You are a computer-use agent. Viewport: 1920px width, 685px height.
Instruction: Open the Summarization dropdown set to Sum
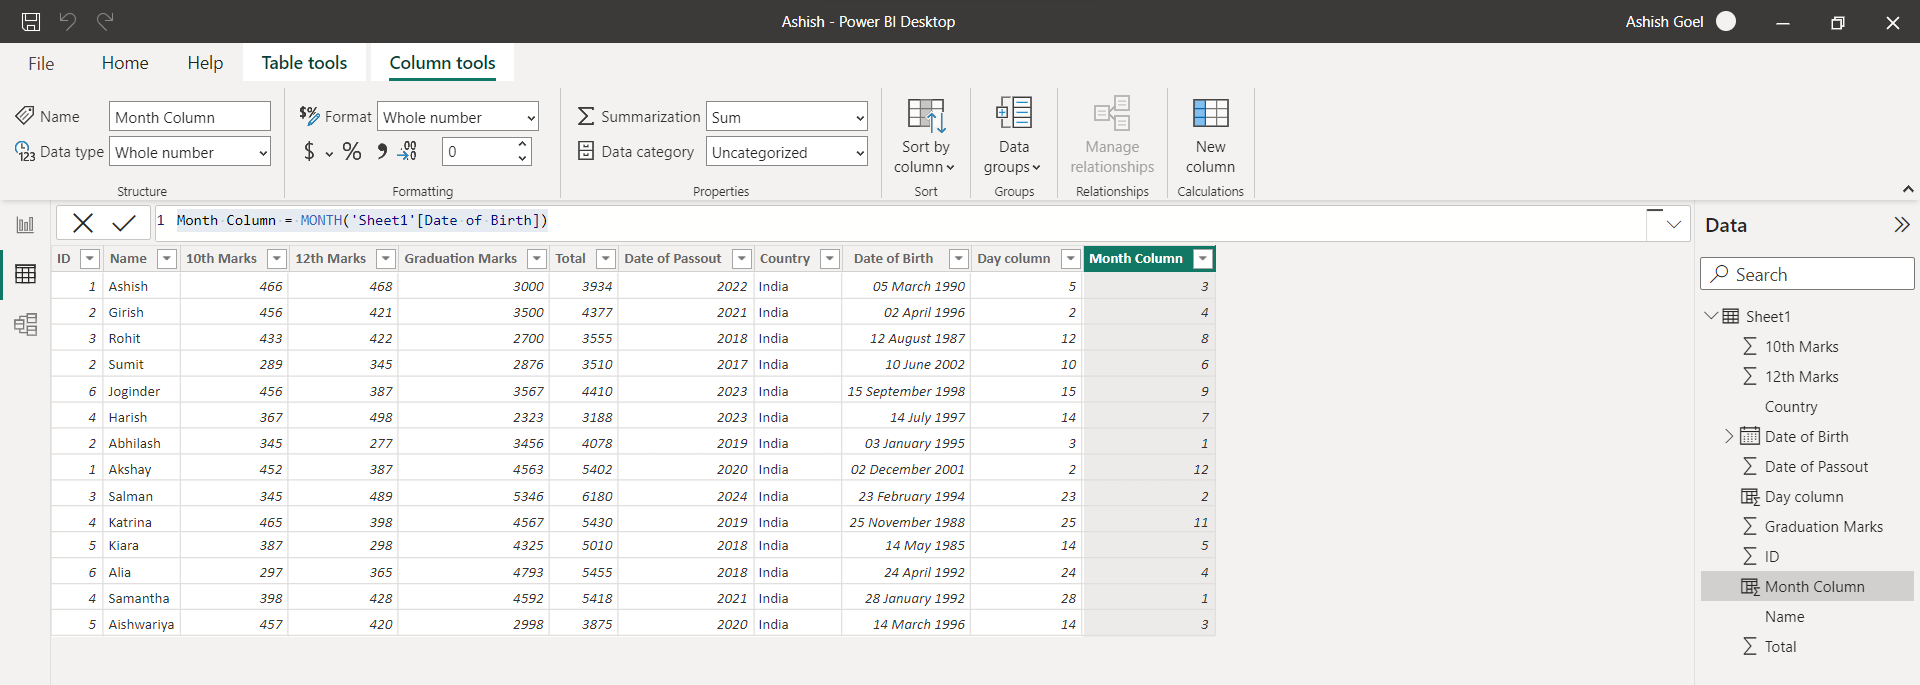(786, 117)
